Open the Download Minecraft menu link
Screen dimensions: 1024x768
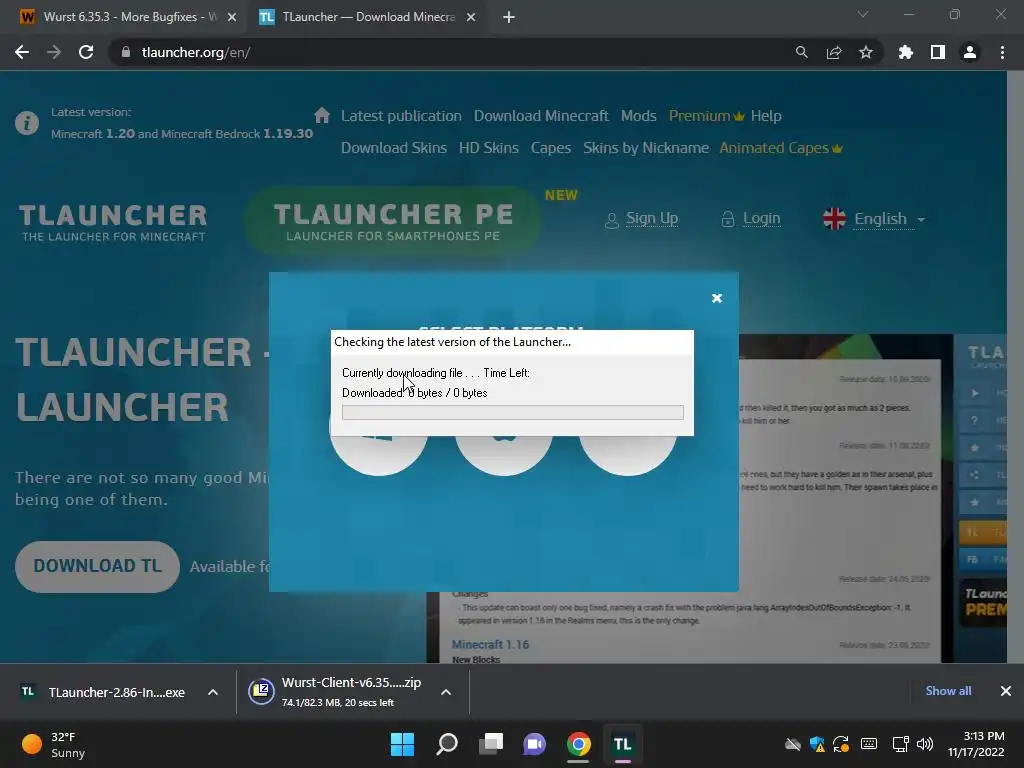click(541, 116)
